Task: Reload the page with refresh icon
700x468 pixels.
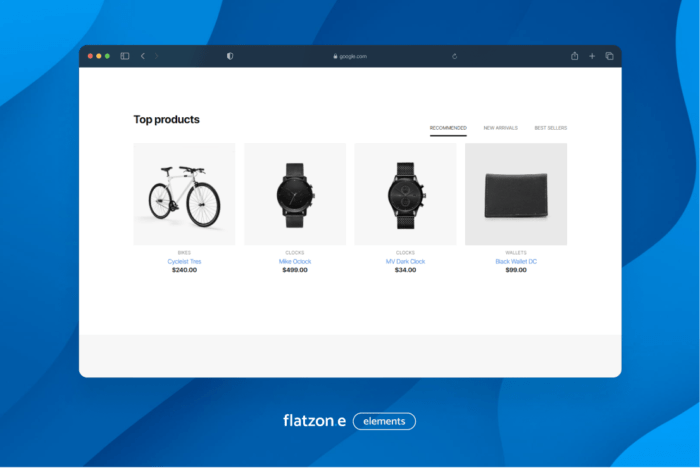Action: pyautogui.click(x=454, y=56)
